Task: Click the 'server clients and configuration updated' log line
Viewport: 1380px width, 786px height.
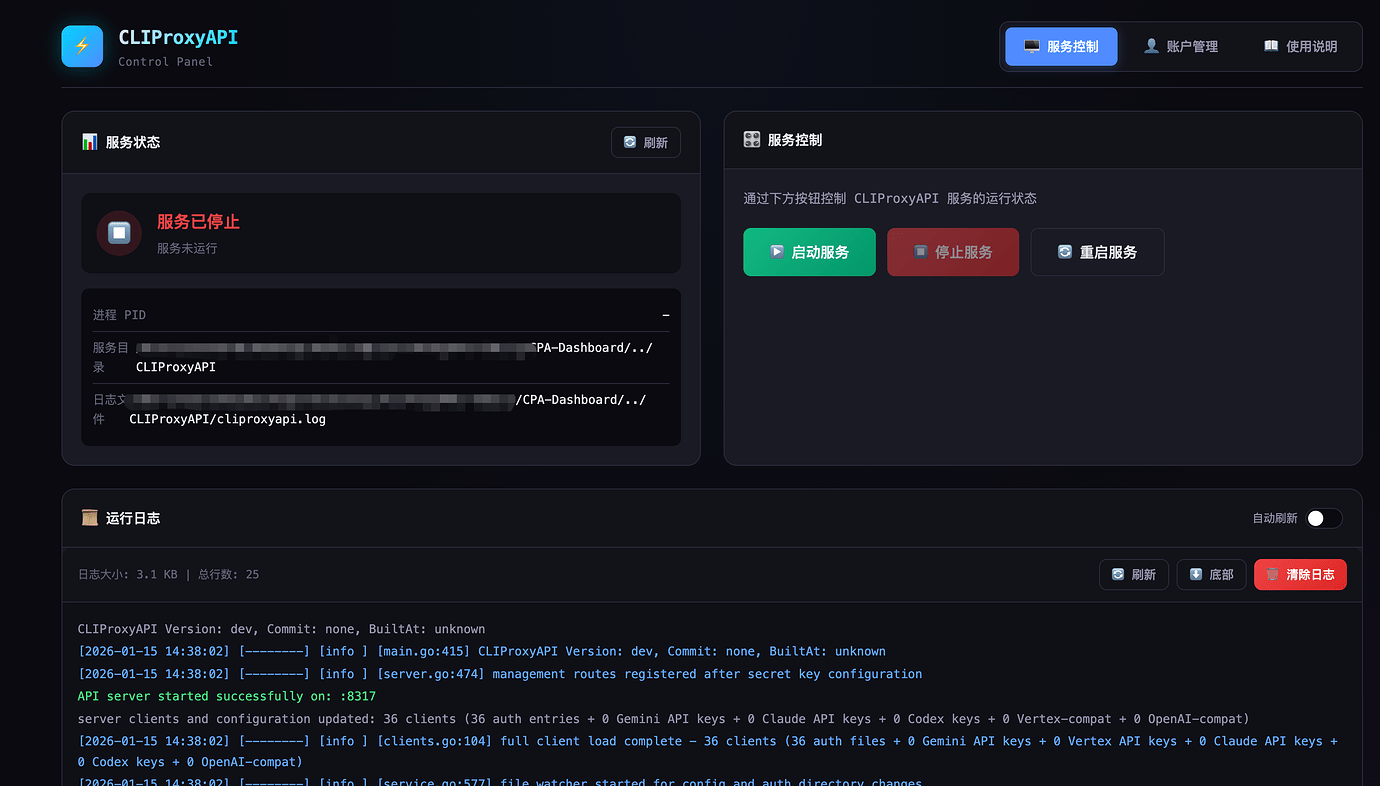Action: (664, 719)
